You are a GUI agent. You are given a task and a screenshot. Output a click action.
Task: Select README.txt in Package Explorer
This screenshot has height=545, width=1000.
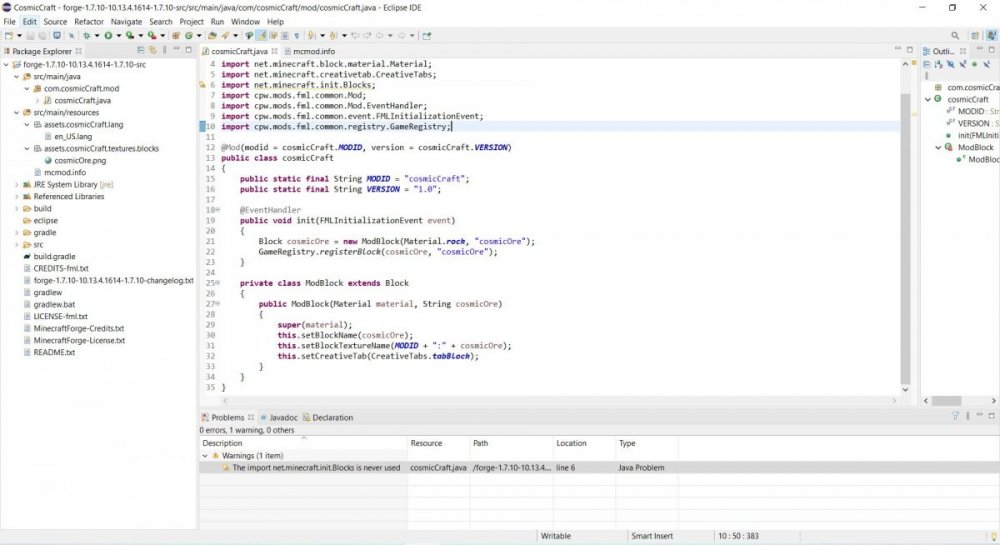coord(49,352)
